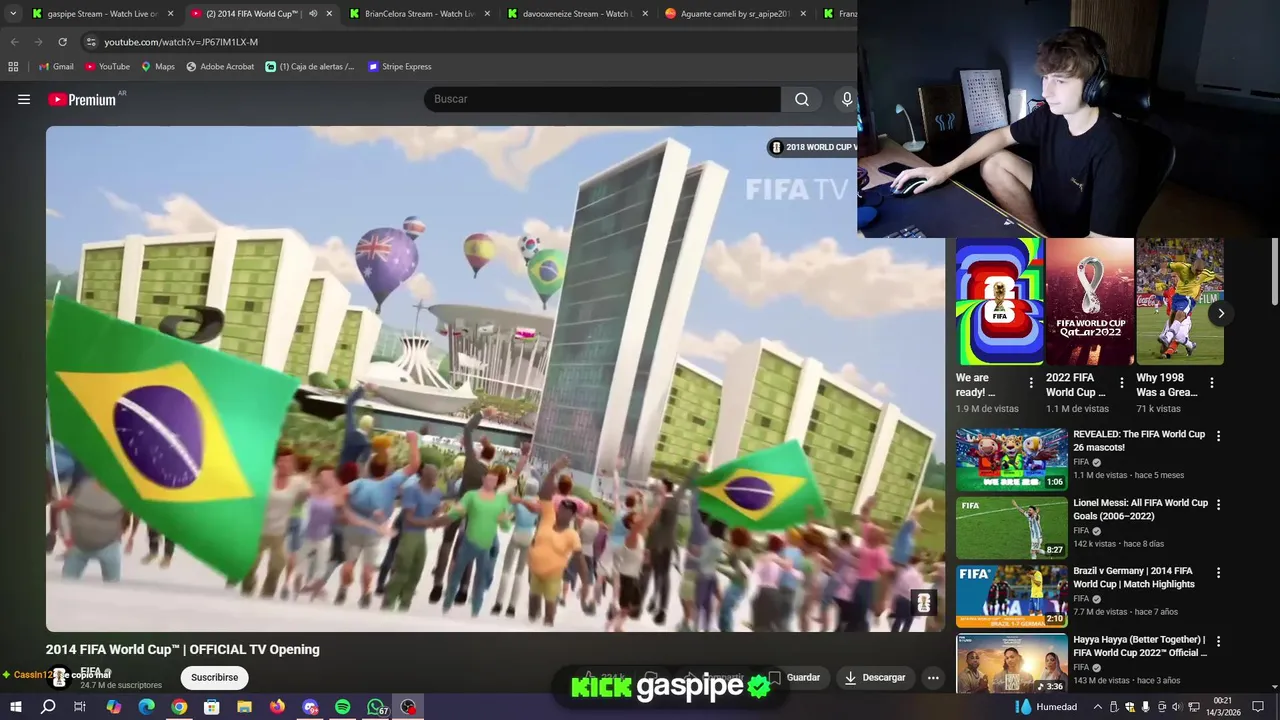This screenshot has height=720, width=1280.
Task: Open Firefox from the taskbar
Action: (x=277, y=707)
